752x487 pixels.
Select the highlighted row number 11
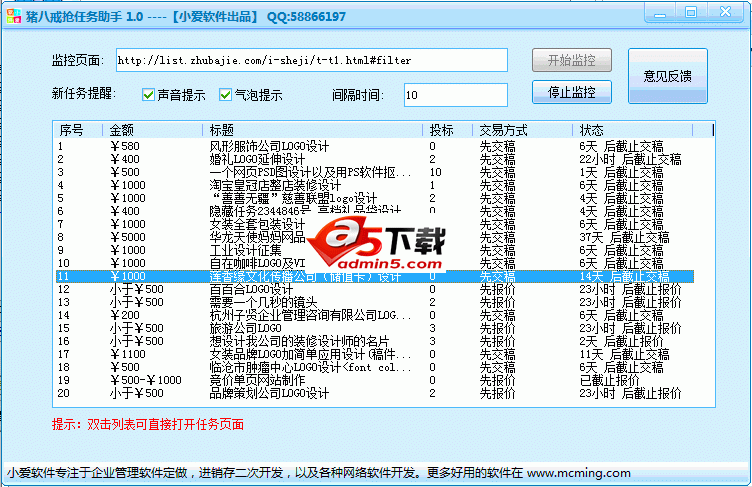point(374,276)
